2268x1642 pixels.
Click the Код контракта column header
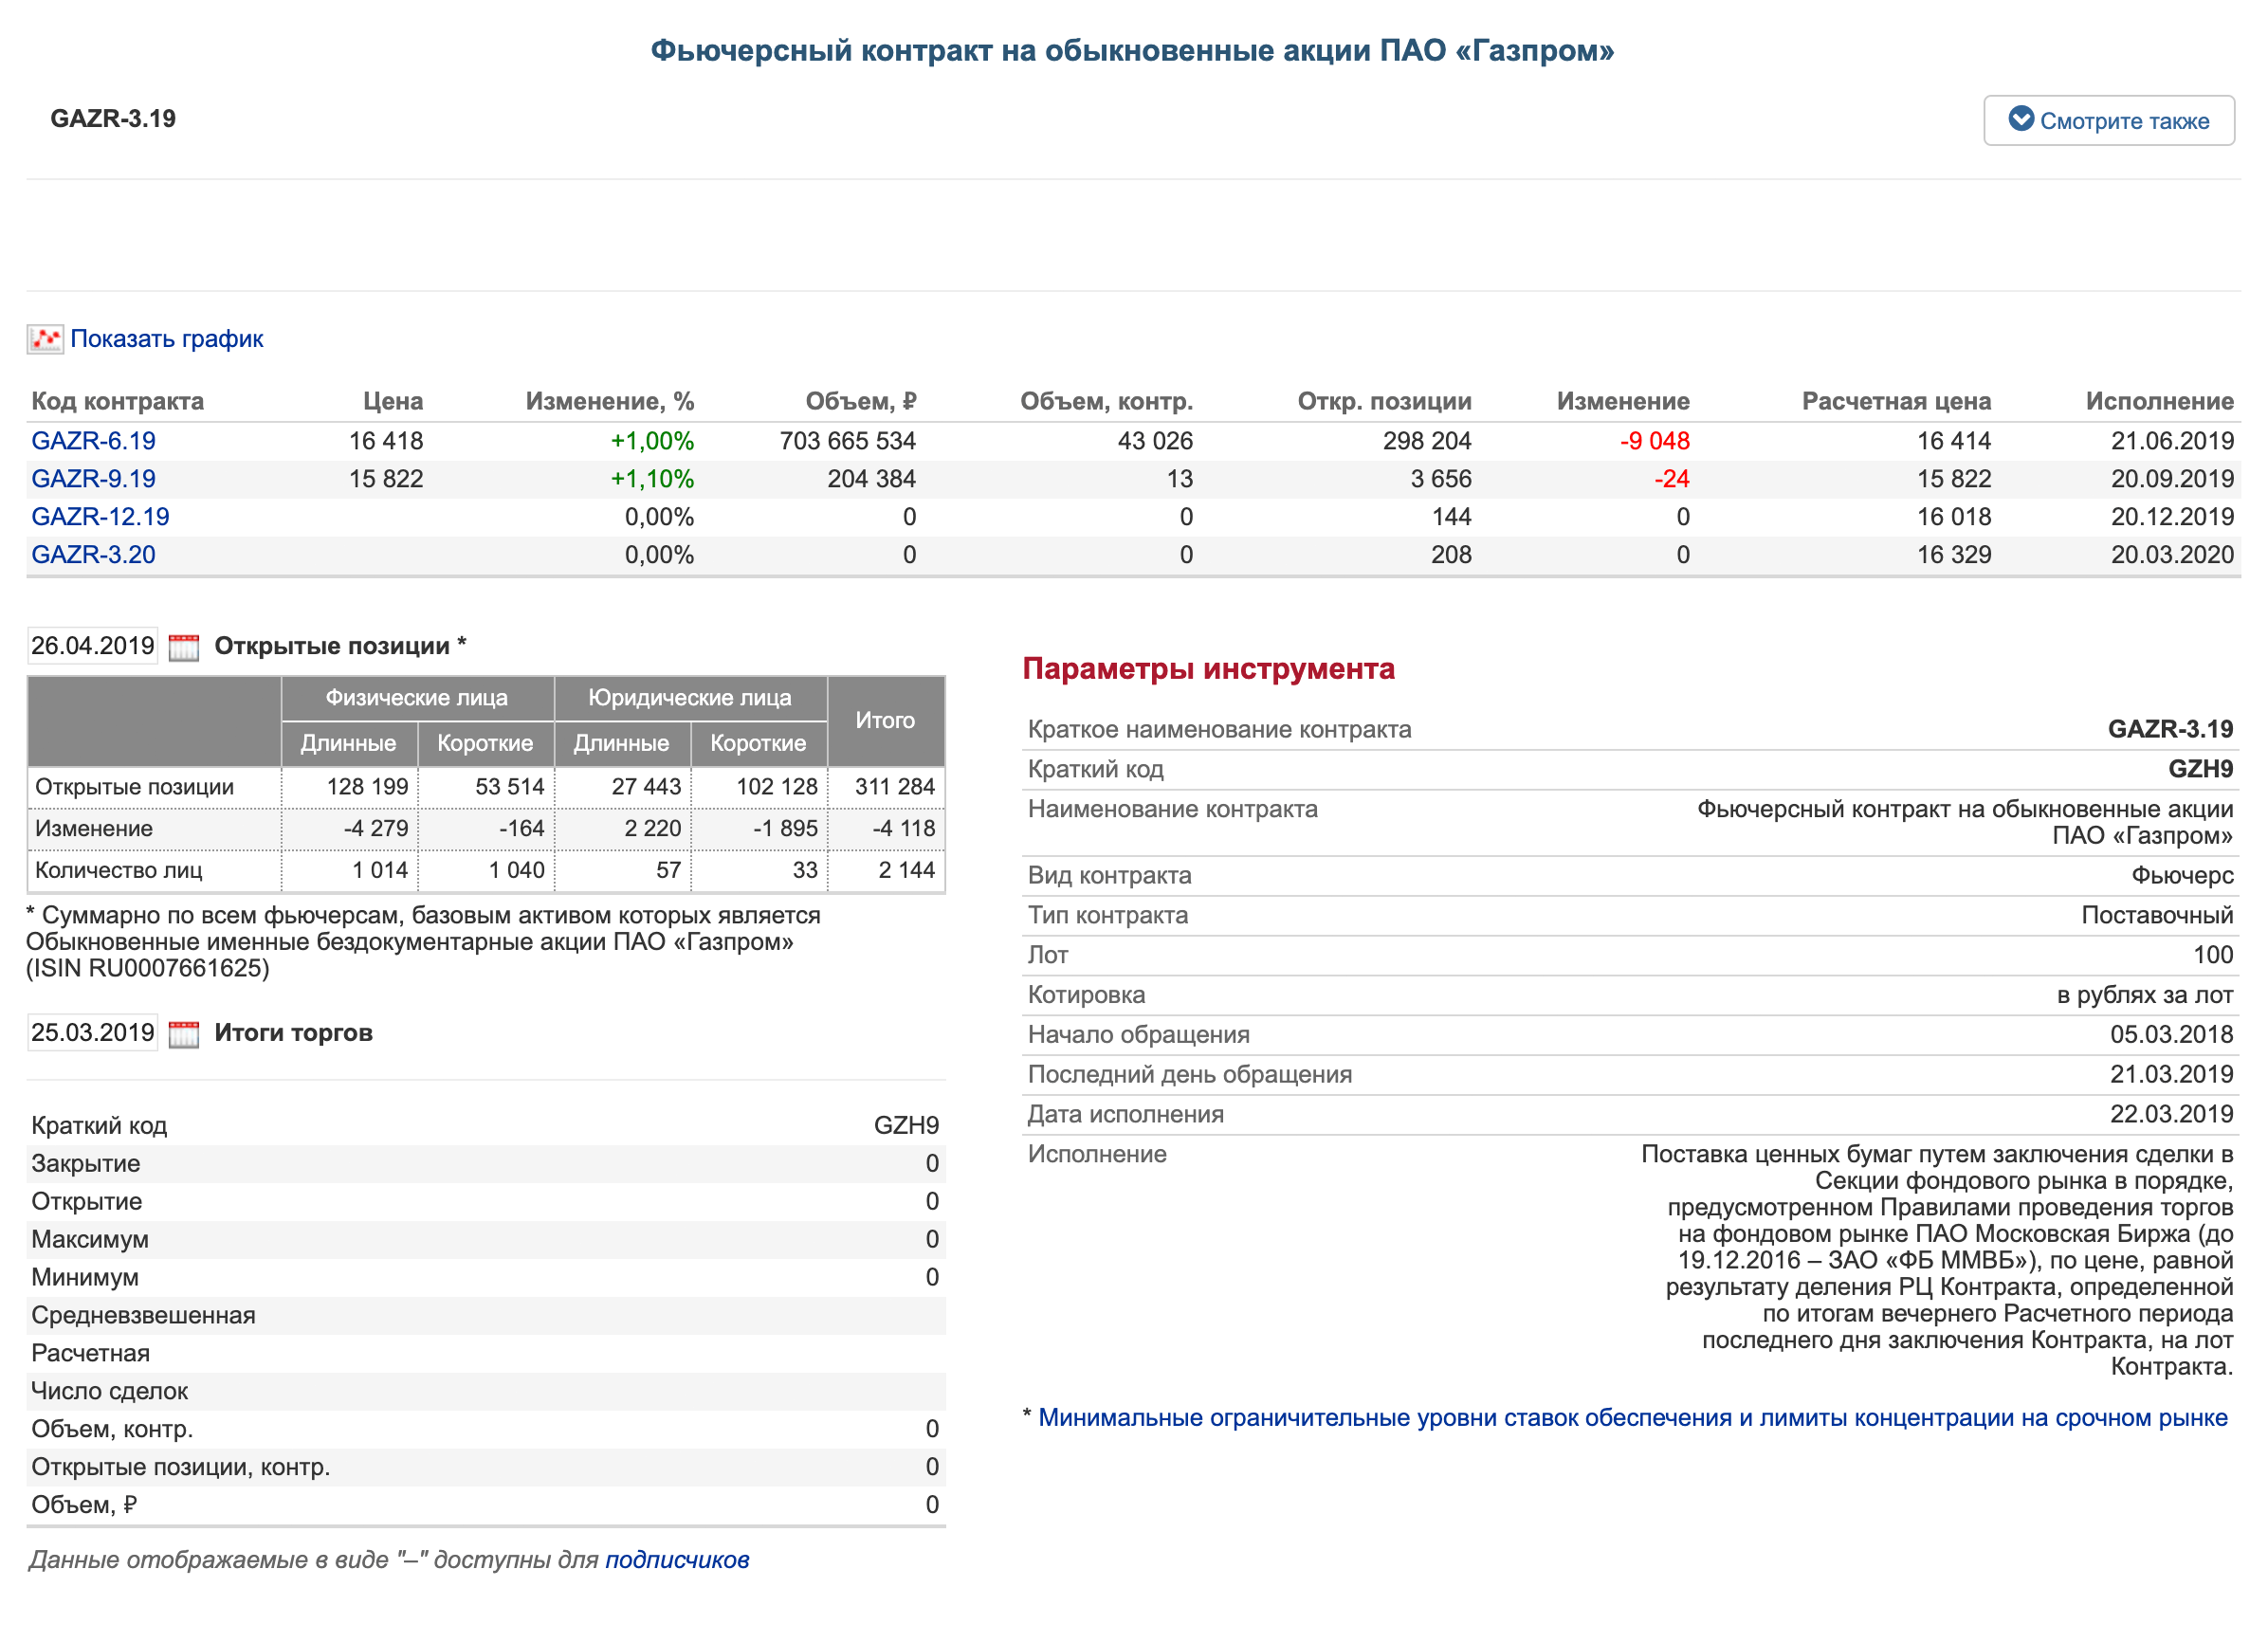(x=118, y=402)
